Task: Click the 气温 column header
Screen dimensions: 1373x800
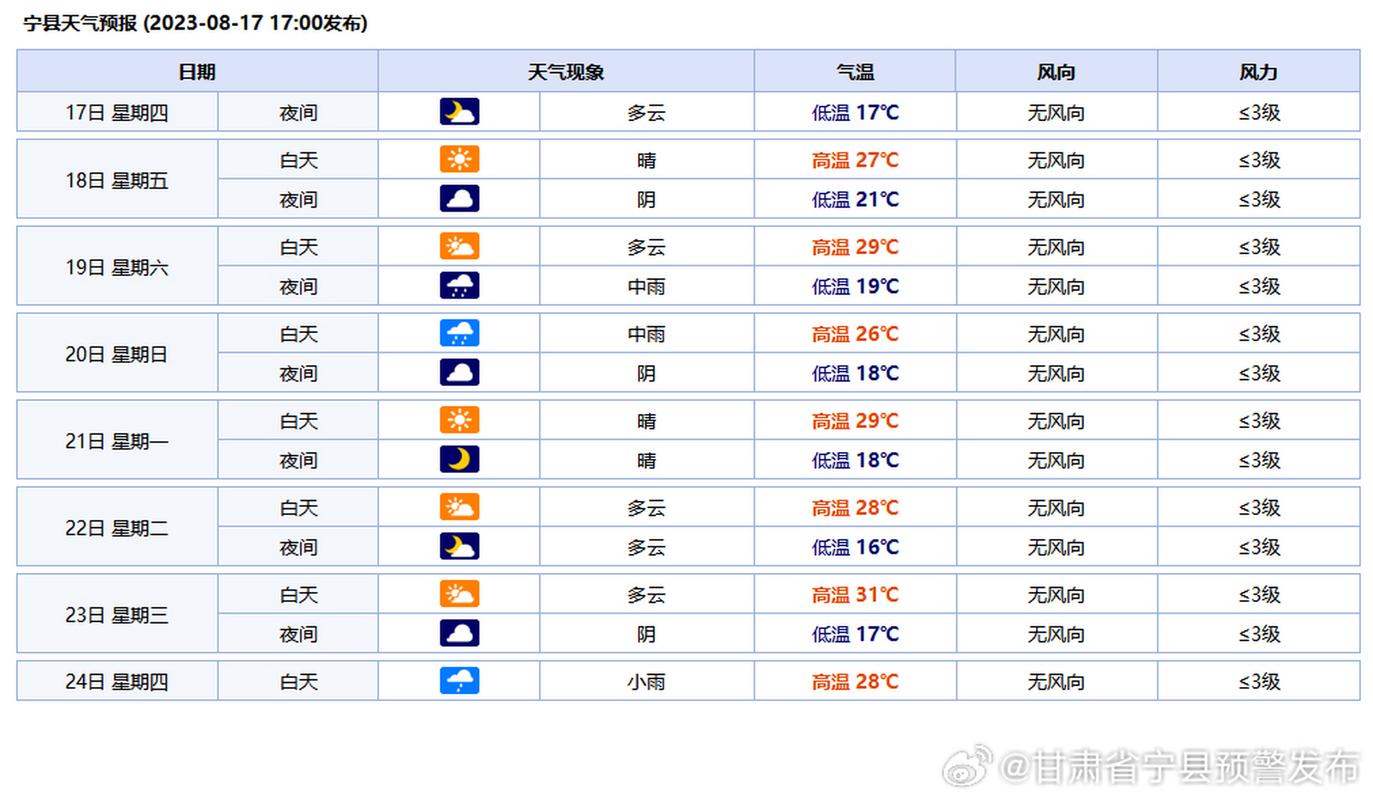Action: coord(855,72)
